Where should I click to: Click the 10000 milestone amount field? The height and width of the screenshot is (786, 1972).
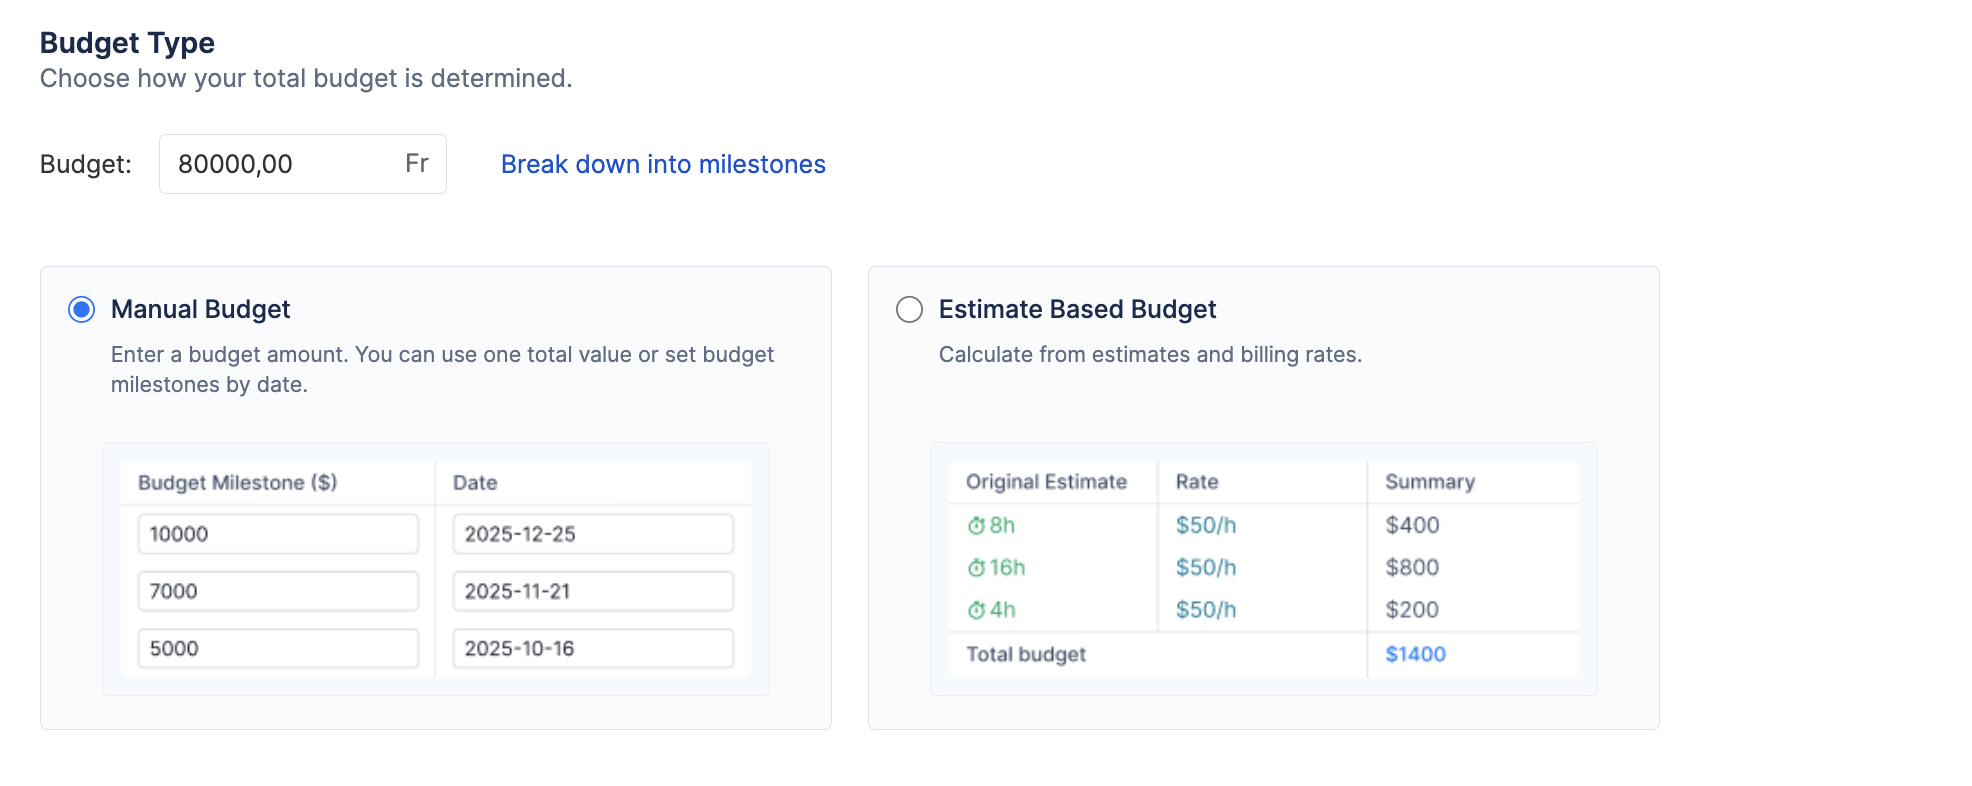pyautogui.click(x=277, y=534)
